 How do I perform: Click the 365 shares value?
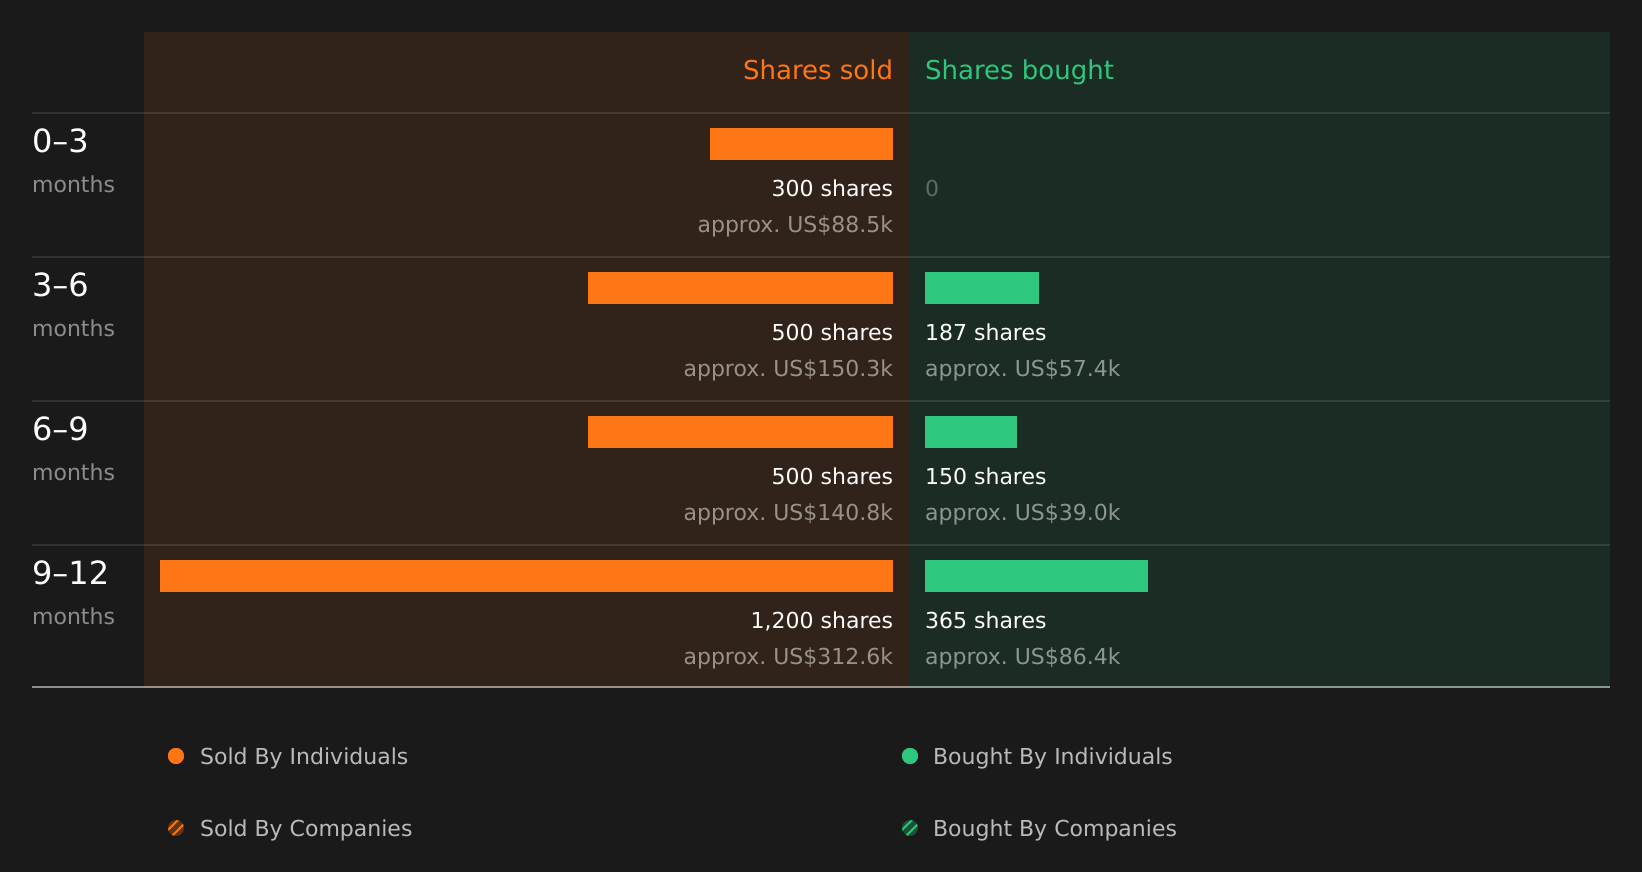click(985, 620)
